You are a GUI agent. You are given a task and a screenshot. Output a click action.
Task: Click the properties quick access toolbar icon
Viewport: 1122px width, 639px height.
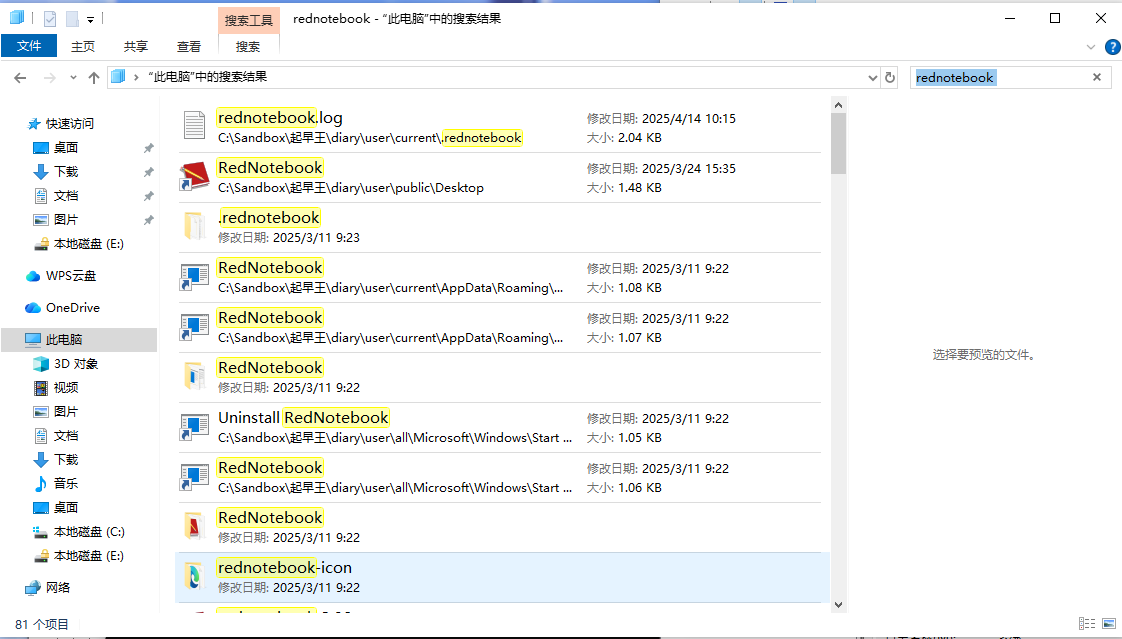click(49, 19)
